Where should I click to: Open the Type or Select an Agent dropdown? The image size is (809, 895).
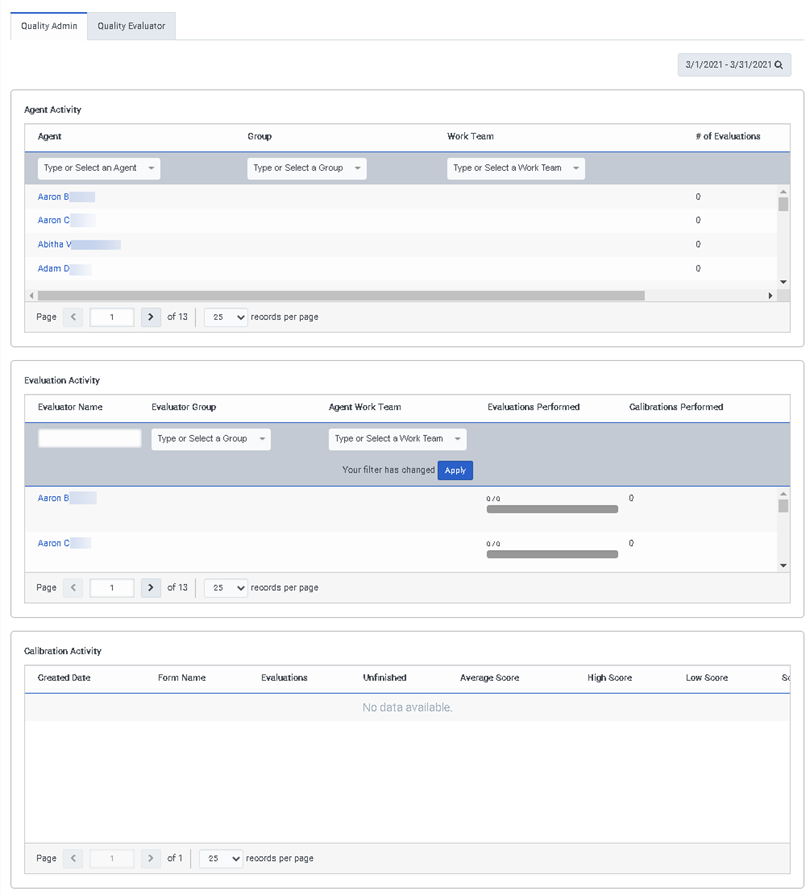tap(99, 168)
